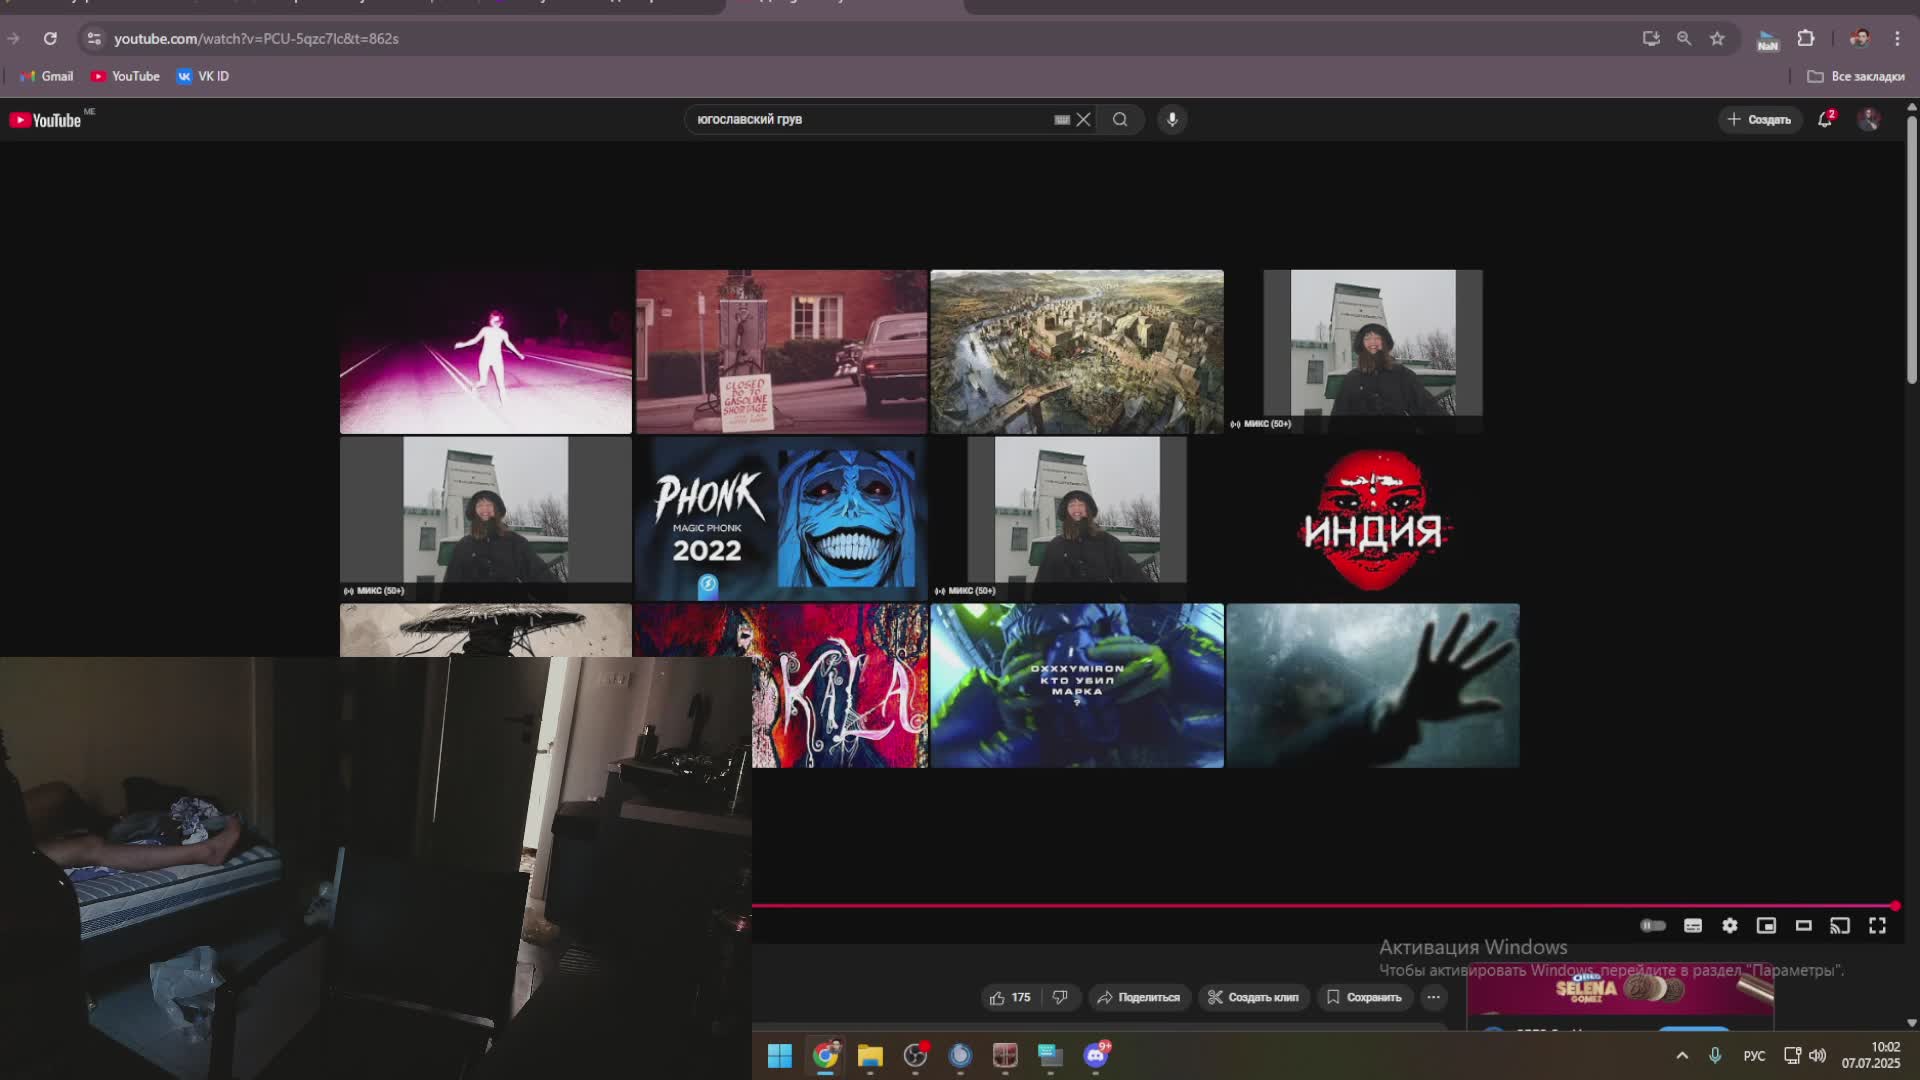
Task: Open YouTube notifications bell
Action: click(1825, 119)
